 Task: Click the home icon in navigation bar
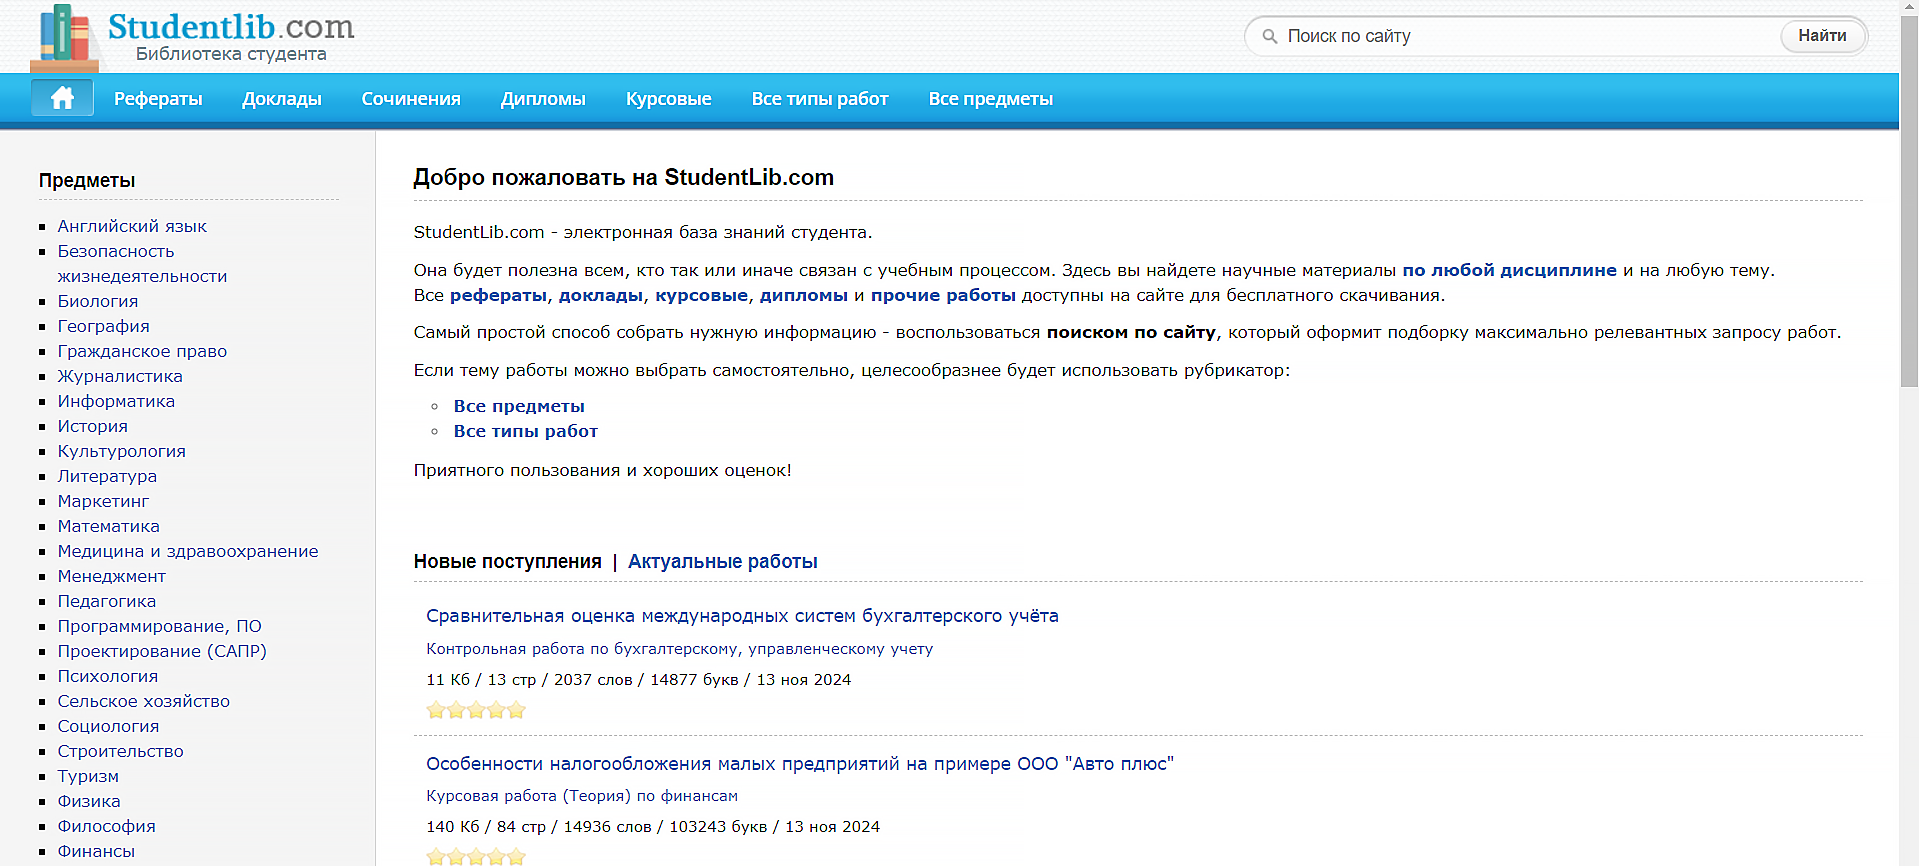click(x=62, y=98)
